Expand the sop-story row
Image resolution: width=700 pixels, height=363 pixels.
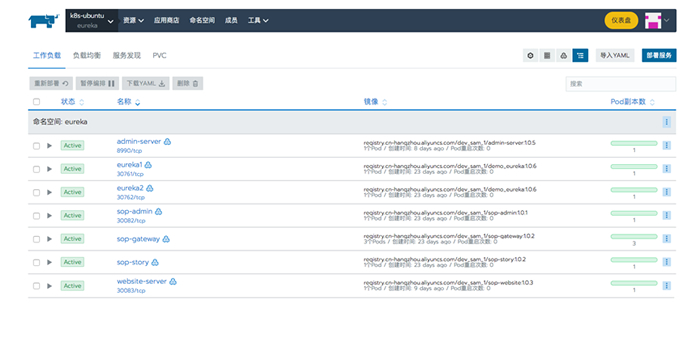pos(50,262)
